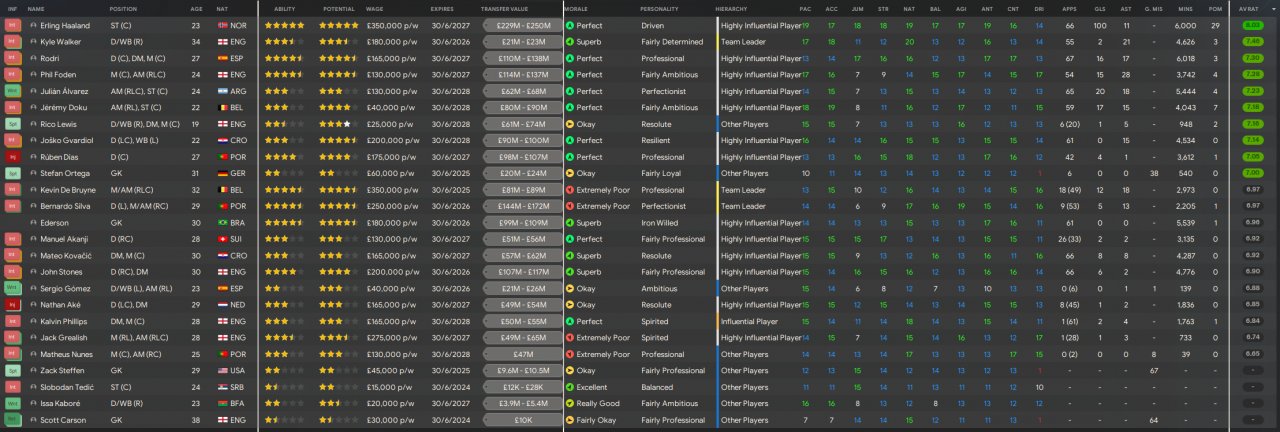Screen dimensions: 1280x432
Task: Click Julián Álvarez's Argentina flag
Action: 222,91
